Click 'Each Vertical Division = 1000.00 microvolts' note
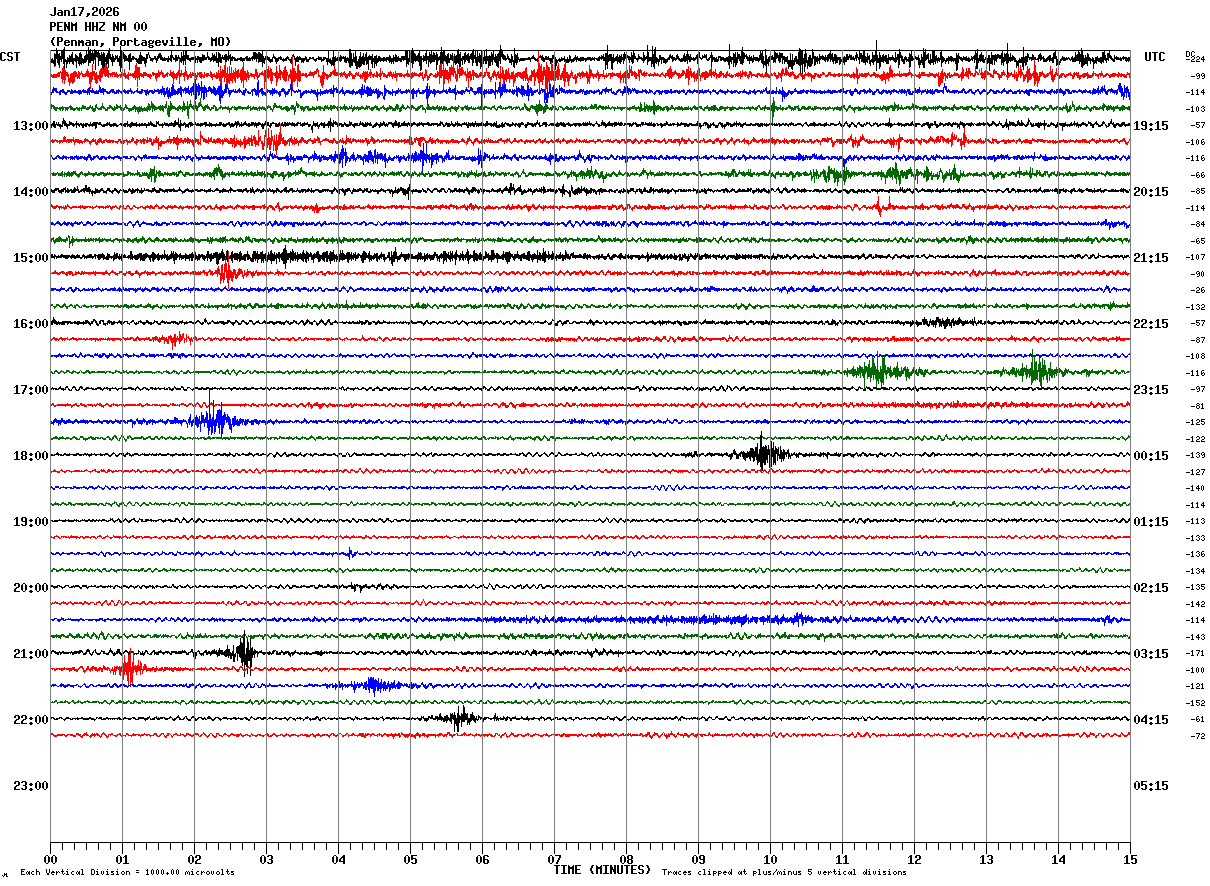 127,873
